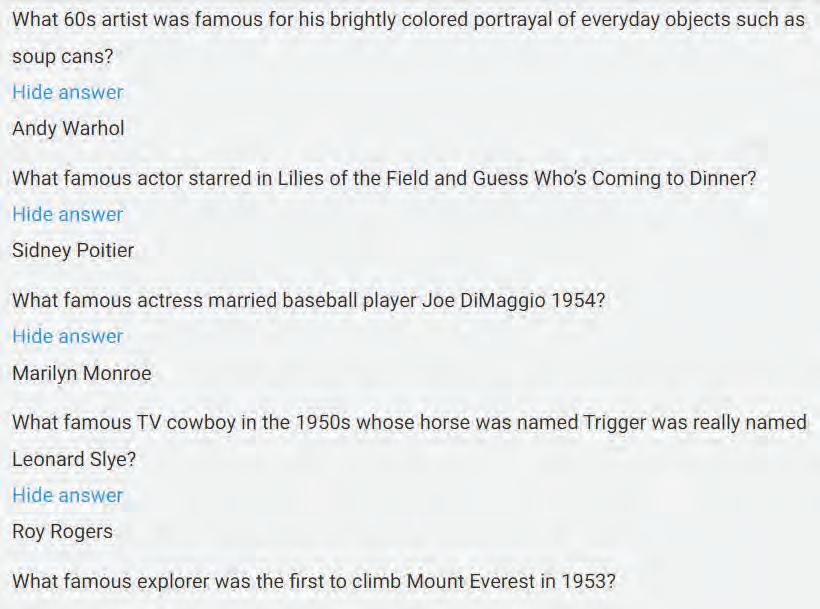This screenshot has width=820, height=609.
Task: Hide answer for the Joe DiMaggio question
Action: coord(68,336)
